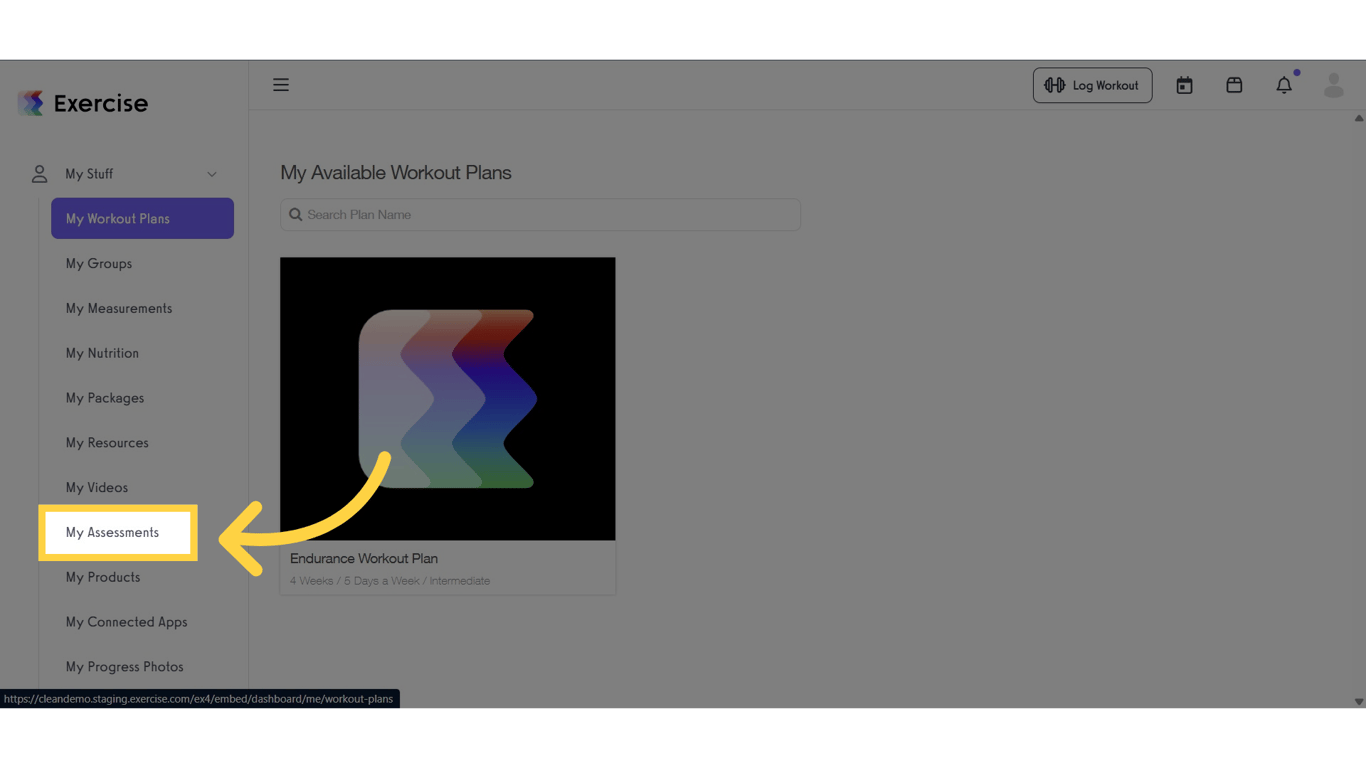Collapse the My Stuff section chevron
Image resolution: width=1366 pixels, height=768 pixels.
(x=211, y=173)
